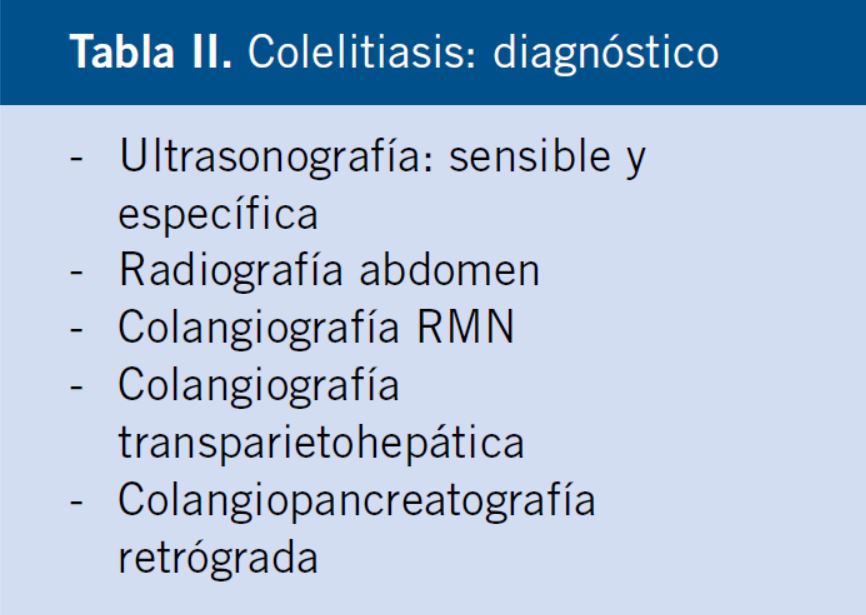The width and height of the screenshot is (866, 615).
Task: Click the dash bullet before Colangiografía RMN
Action: 76,333
